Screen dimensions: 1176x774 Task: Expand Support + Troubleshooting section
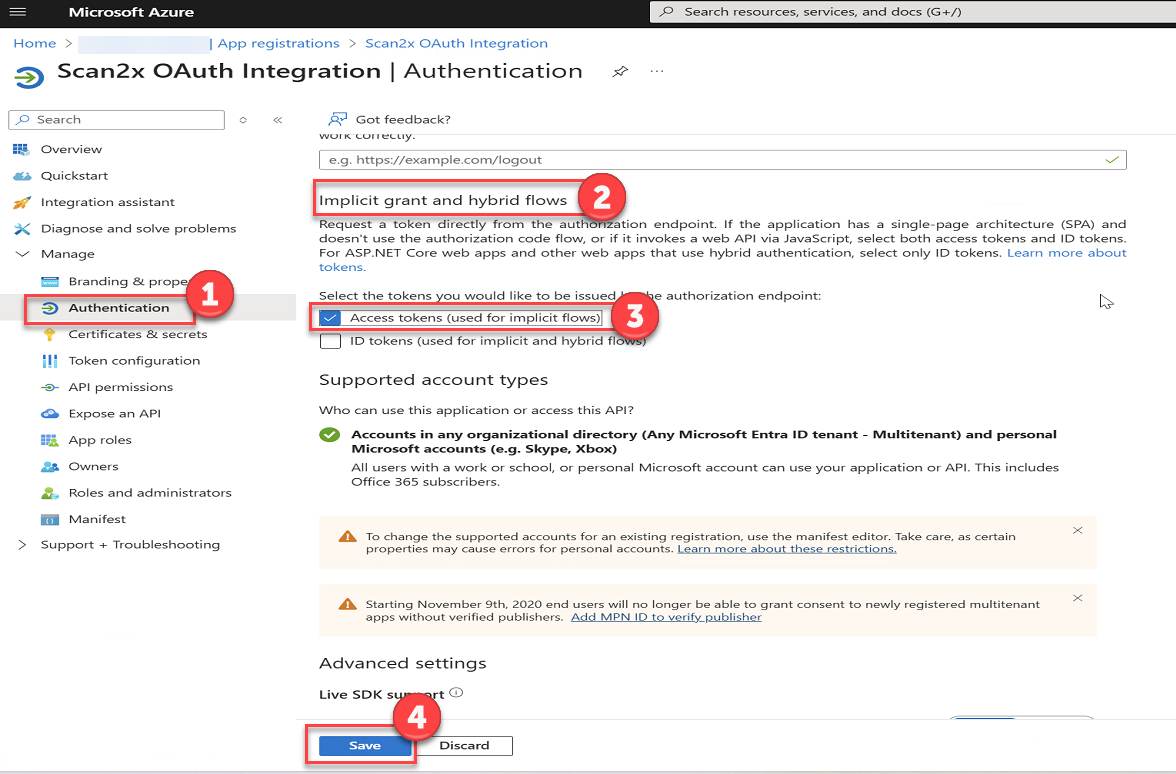point(22,545)
